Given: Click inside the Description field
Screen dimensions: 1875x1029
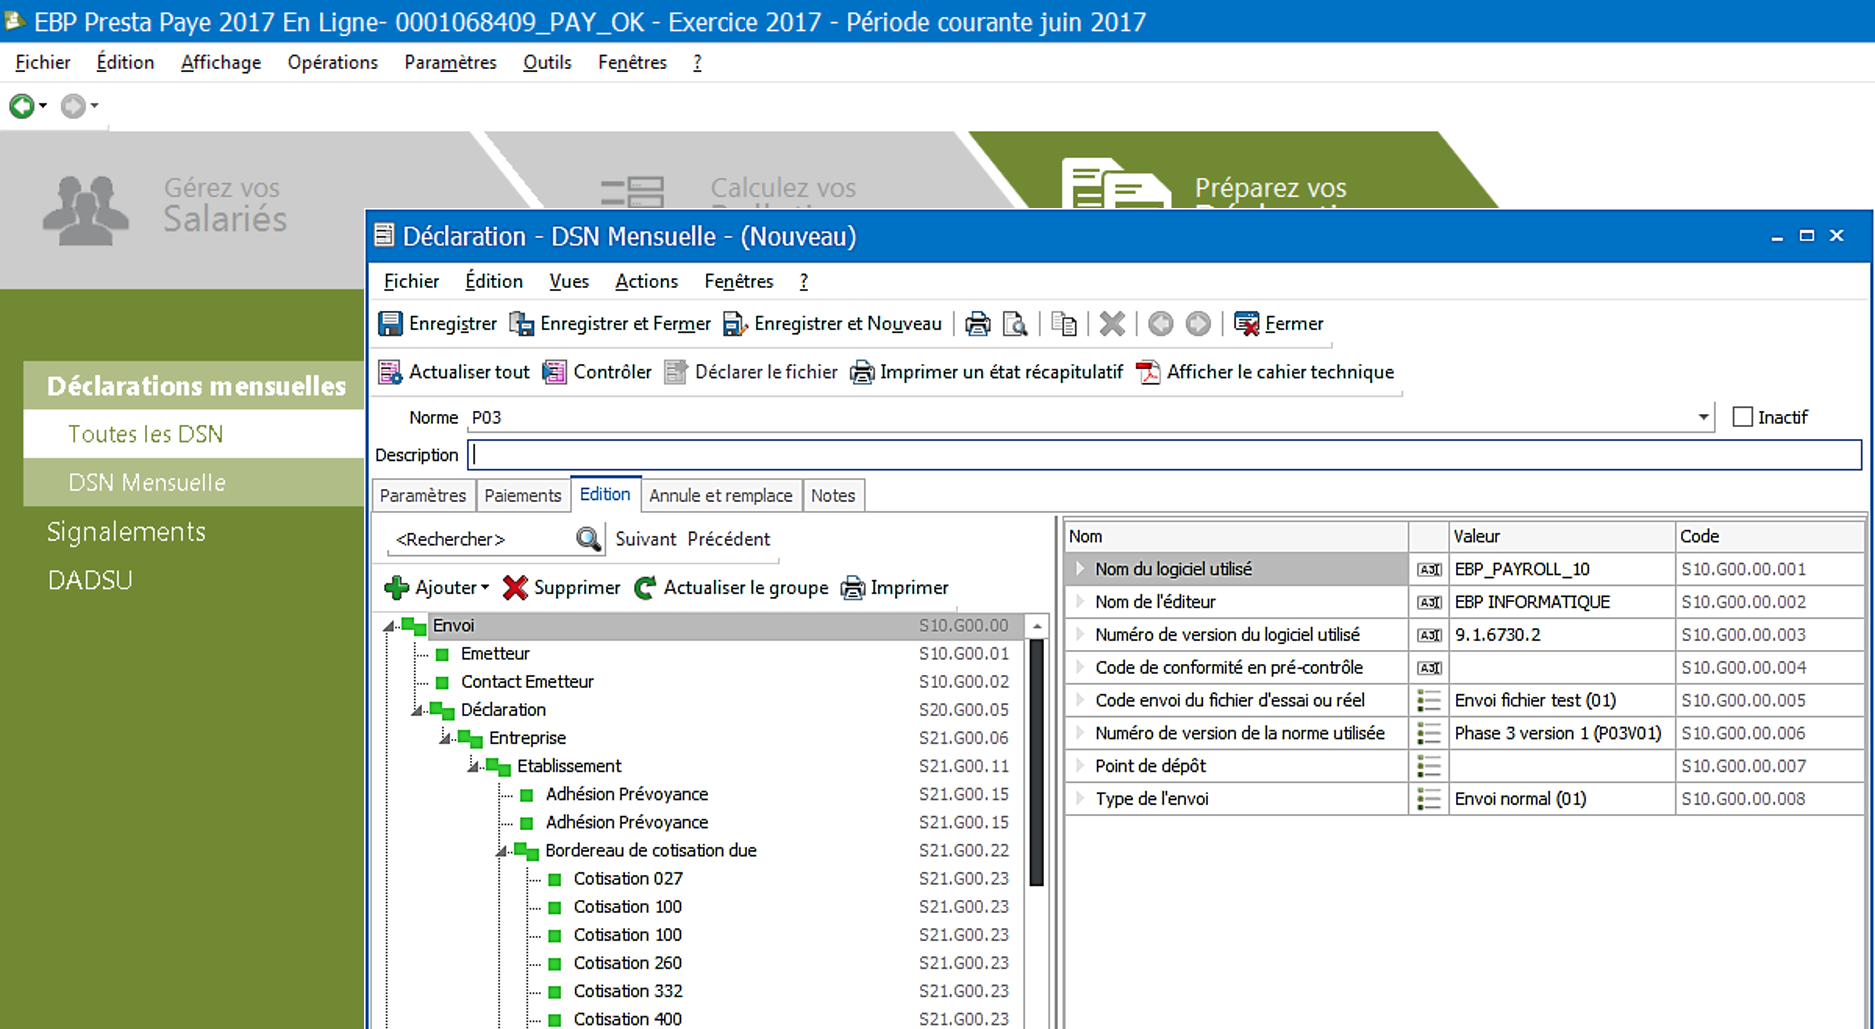Looking at the screenshot, I should 1164,455.
